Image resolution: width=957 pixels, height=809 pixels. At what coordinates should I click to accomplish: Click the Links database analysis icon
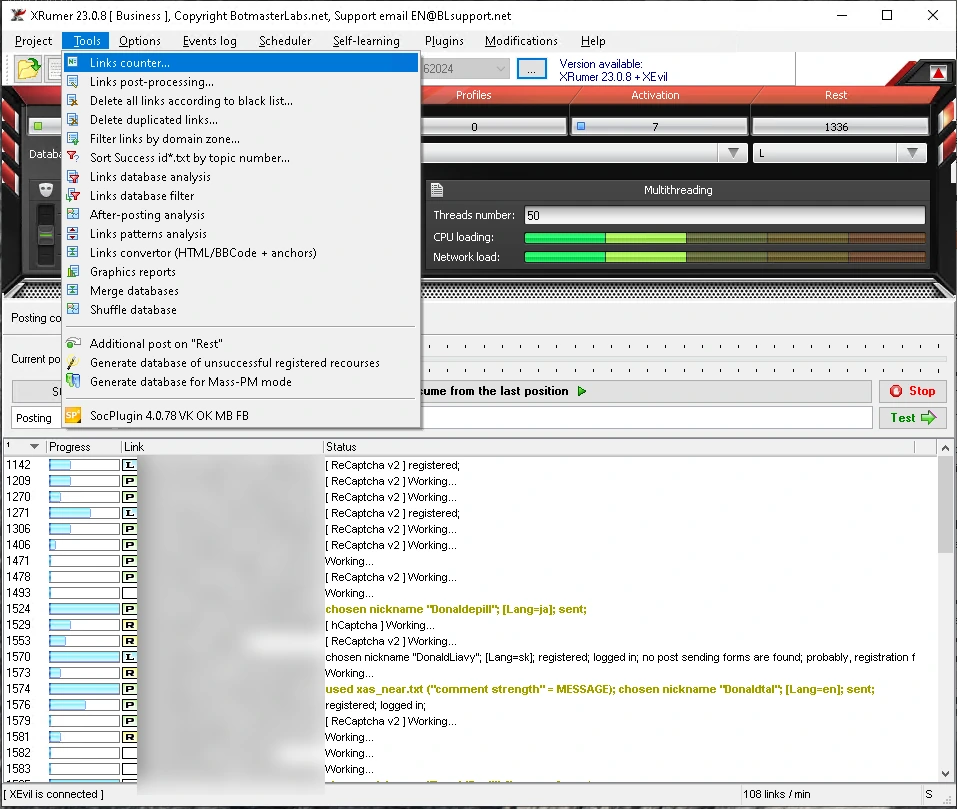coord(73,176)
